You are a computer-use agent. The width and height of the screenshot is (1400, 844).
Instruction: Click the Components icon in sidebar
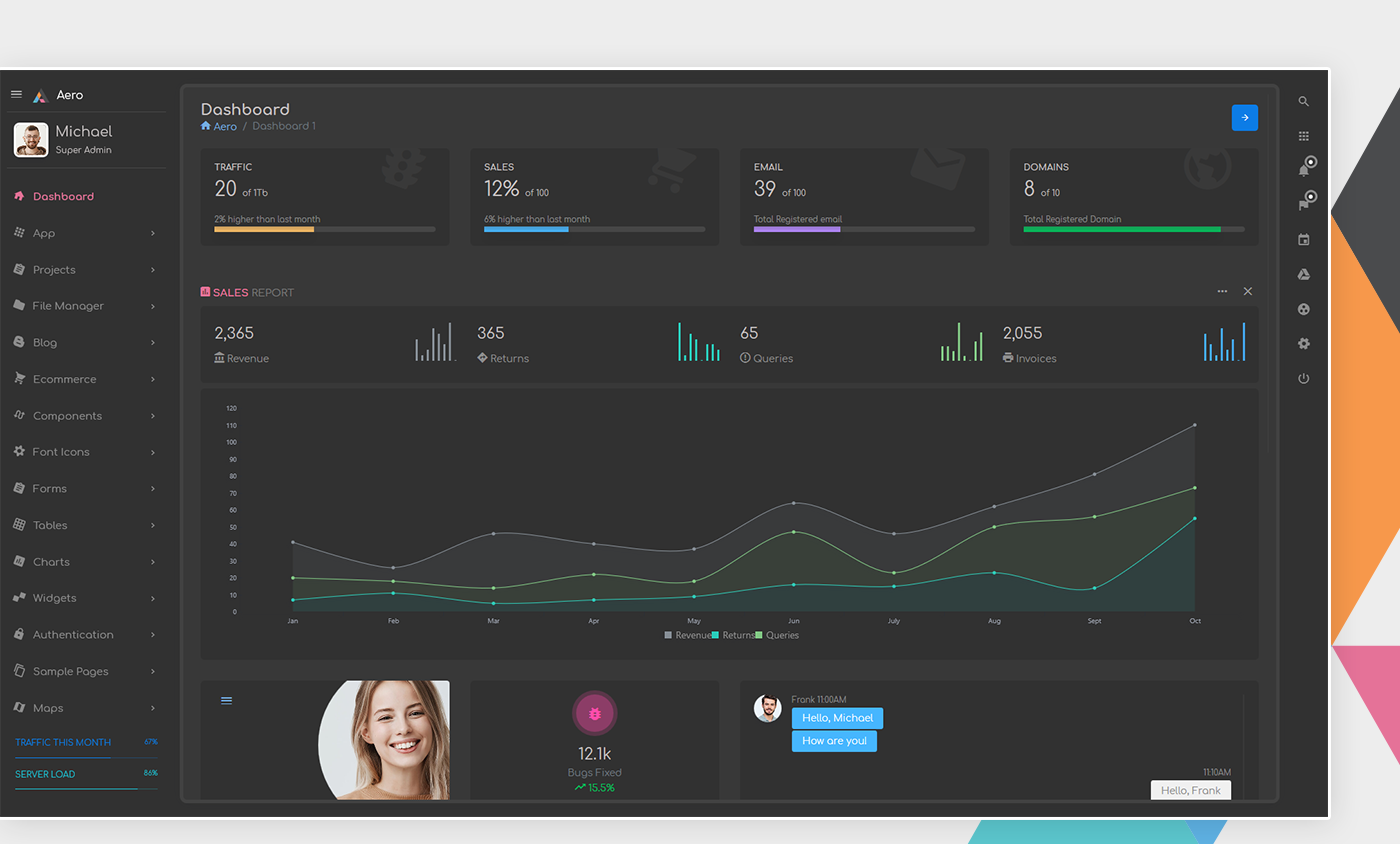coord(19,415)
